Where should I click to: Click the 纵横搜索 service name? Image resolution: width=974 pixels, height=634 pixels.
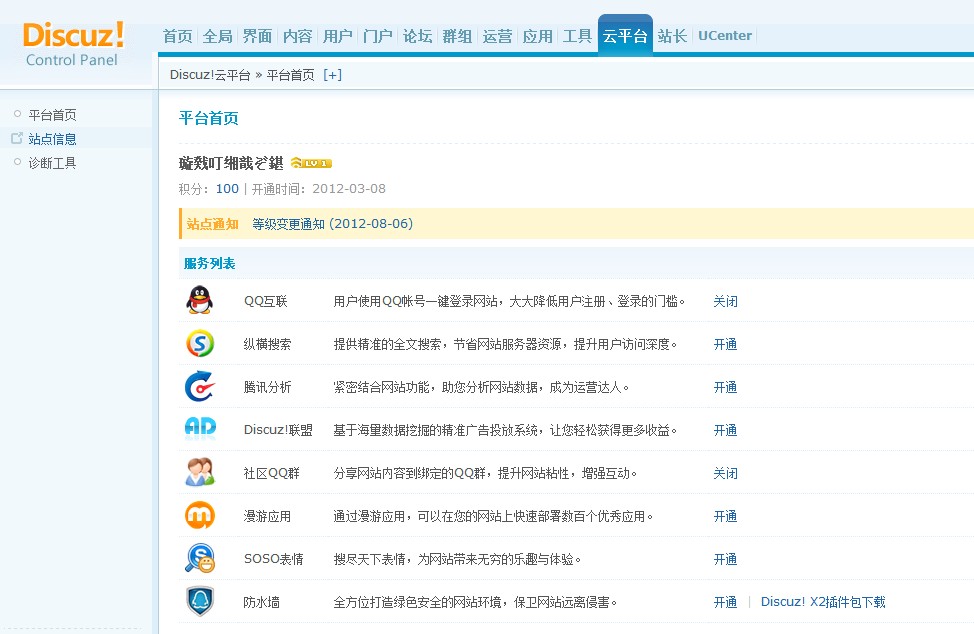267,344
